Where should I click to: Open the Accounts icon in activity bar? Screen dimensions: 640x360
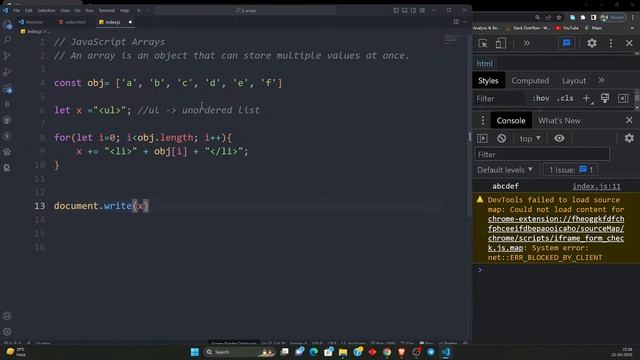click(7, 316)
